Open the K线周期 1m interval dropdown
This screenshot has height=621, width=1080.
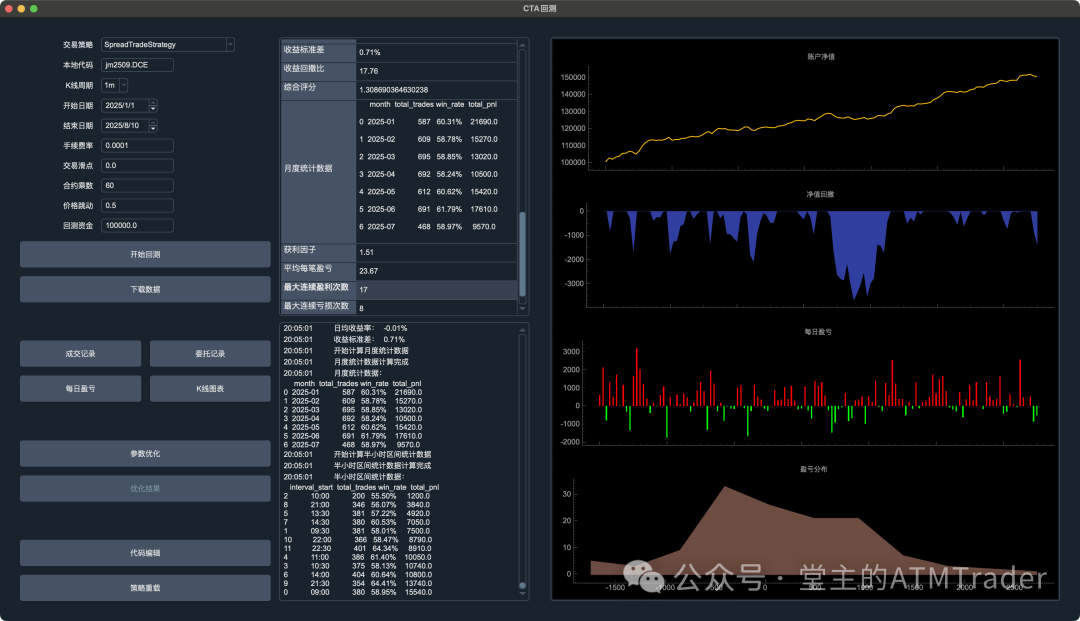pyautogui.click(x=114, y=85)
